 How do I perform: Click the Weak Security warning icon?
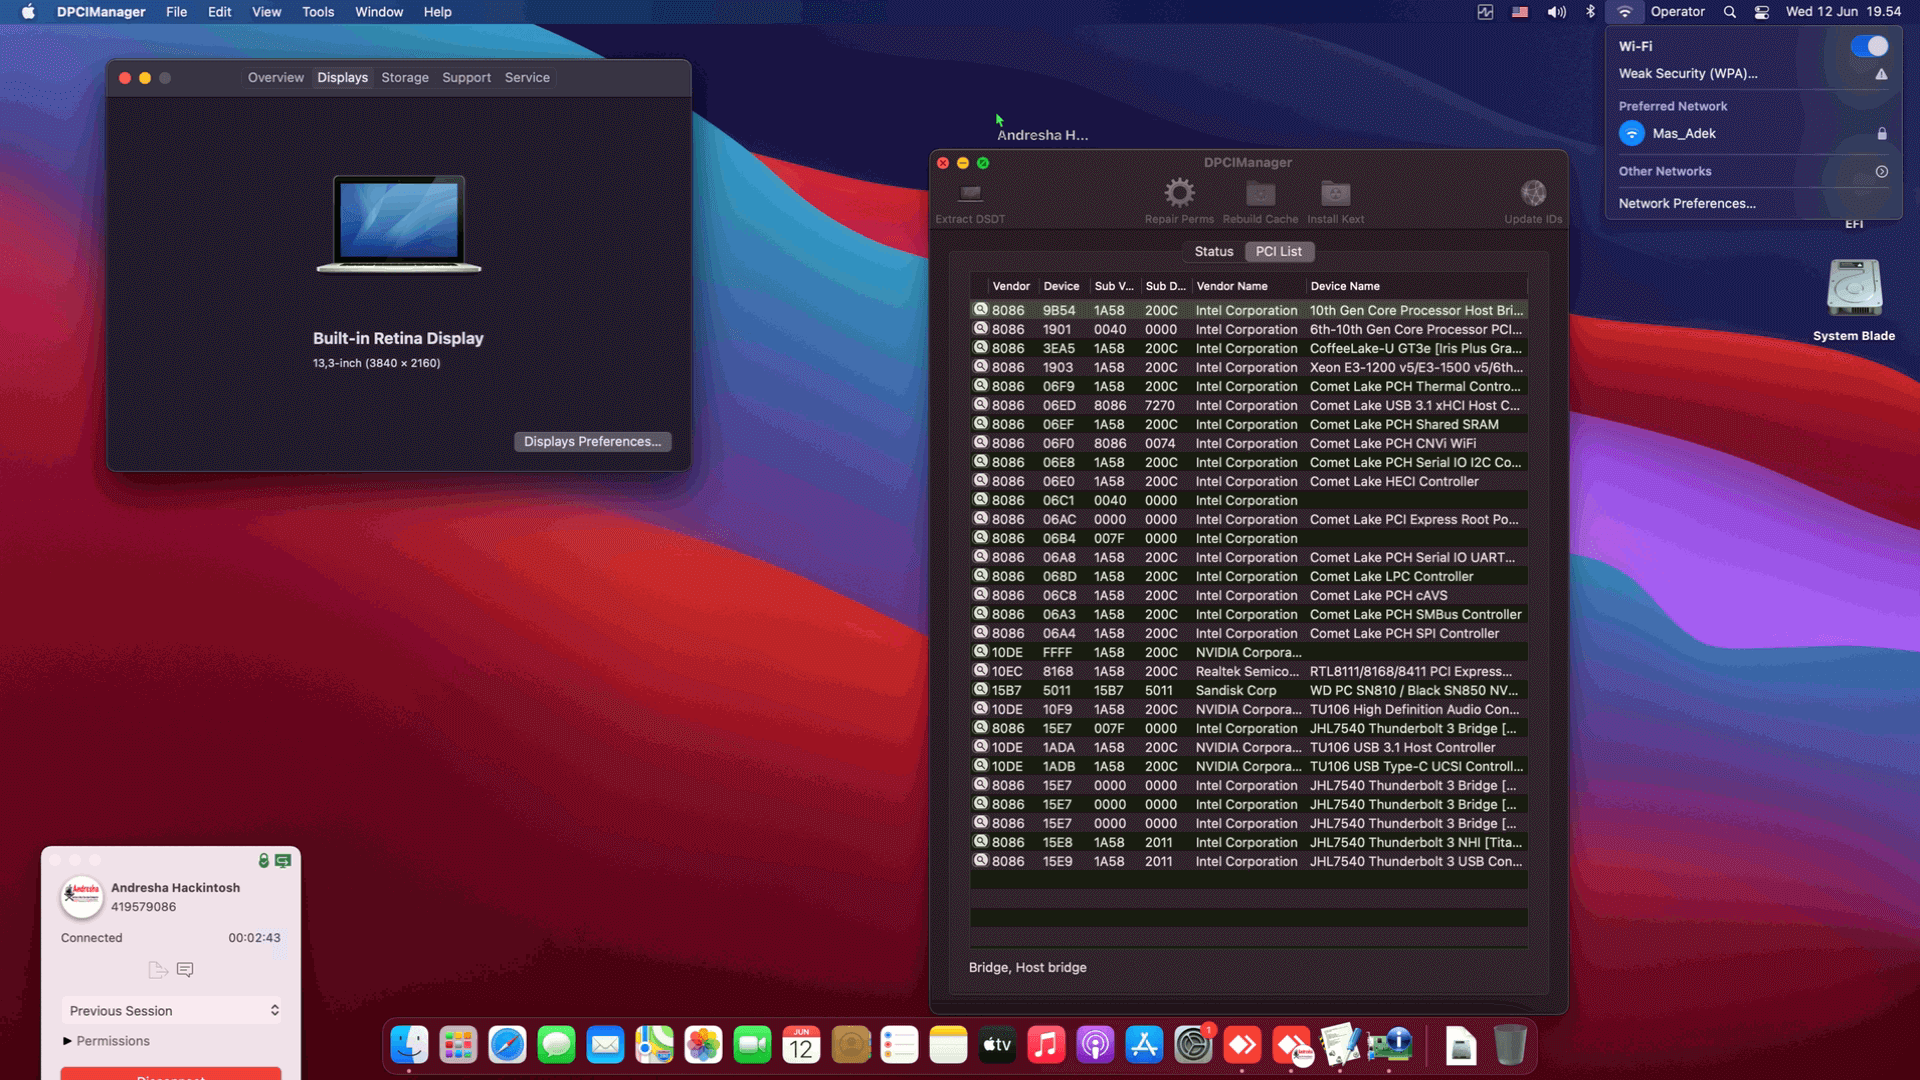tap(1881, 74)
